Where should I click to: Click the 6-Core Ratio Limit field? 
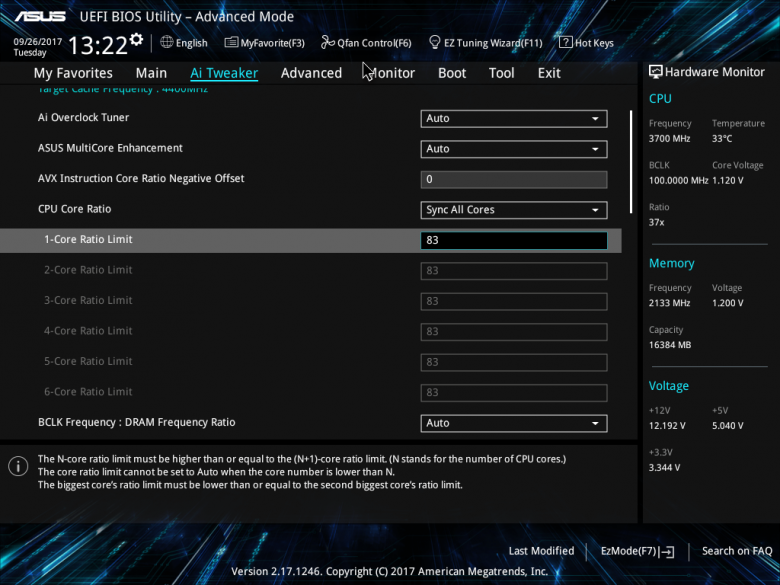click(514, 392)
